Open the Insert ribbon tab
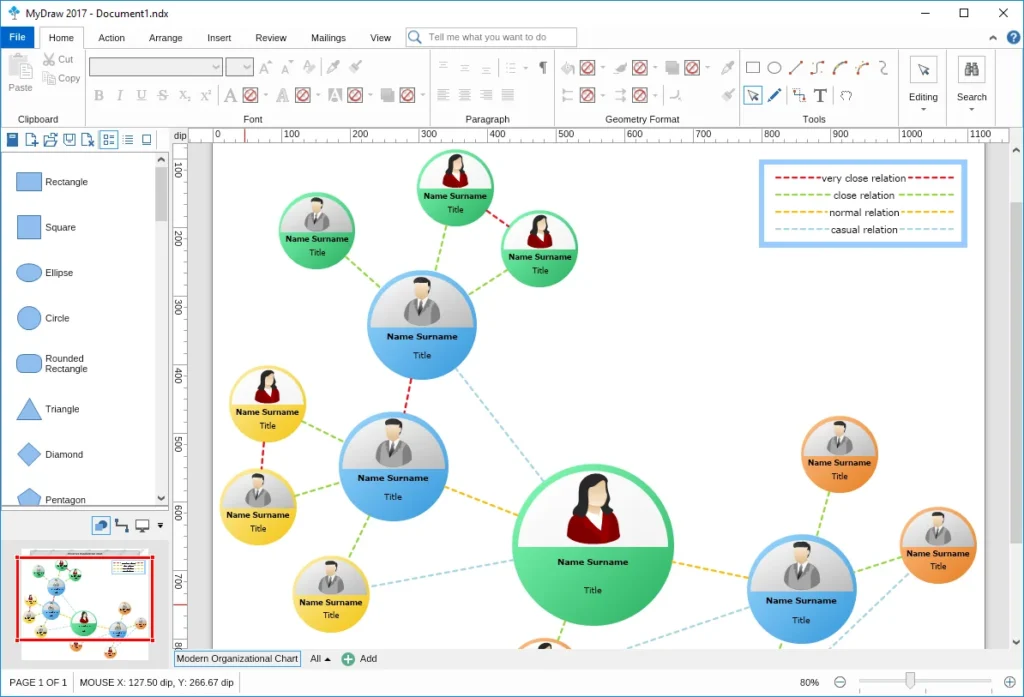Screen dimensions: 1024x697 pos(219,37)
